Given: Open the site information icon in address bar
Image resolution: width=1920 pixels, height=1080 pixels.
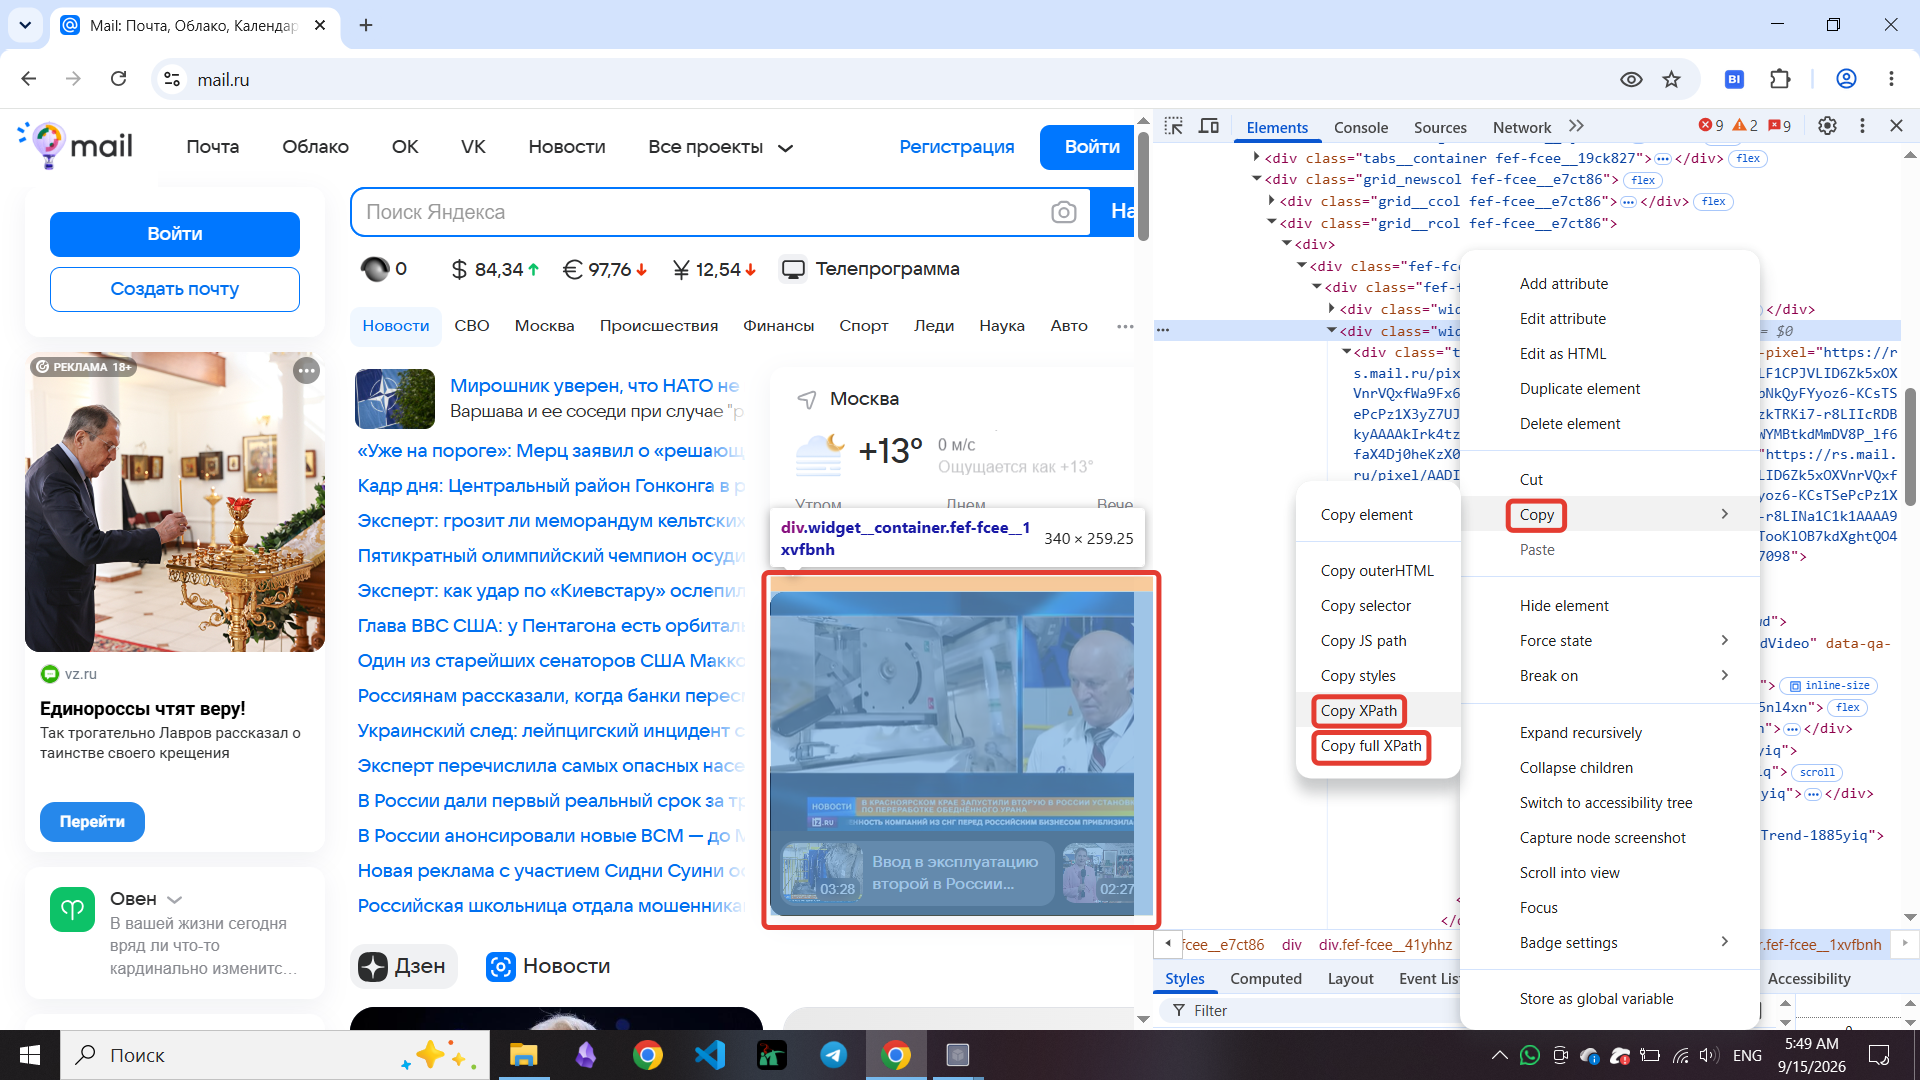Looking at the screenshot, I should point(172,79).
